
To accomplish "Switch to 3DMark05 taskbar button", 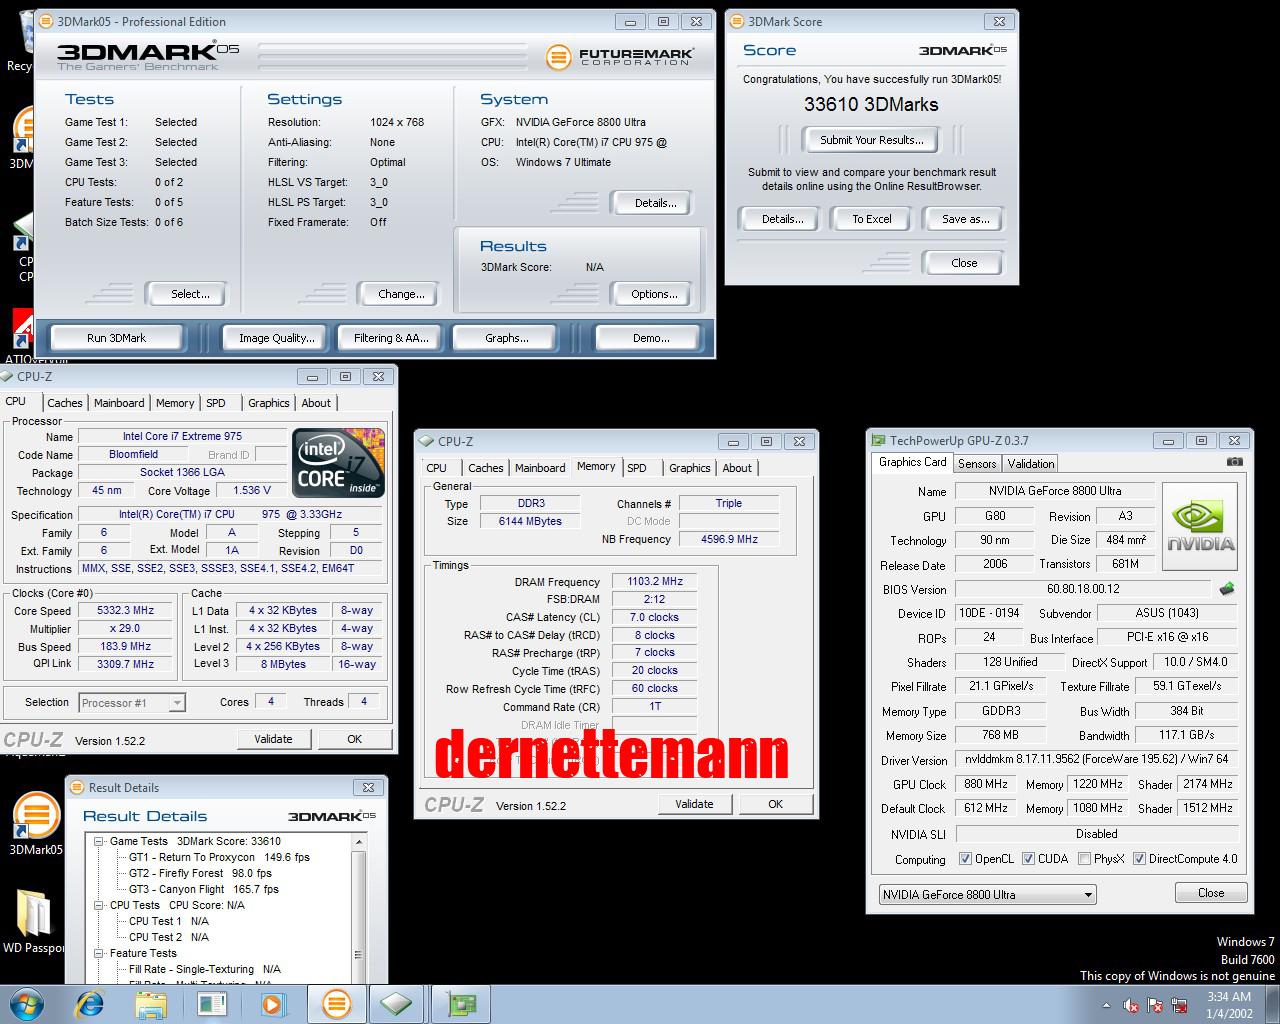I will pos(336,1003).
